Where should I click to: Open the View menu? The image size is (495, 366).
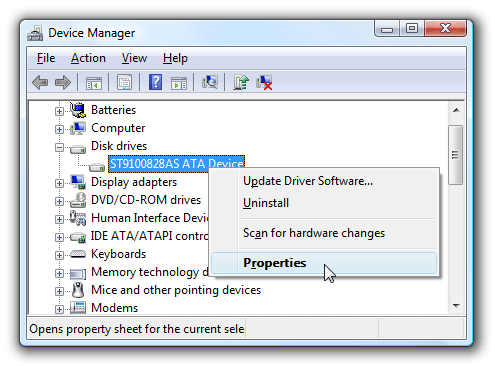(134, 58)
